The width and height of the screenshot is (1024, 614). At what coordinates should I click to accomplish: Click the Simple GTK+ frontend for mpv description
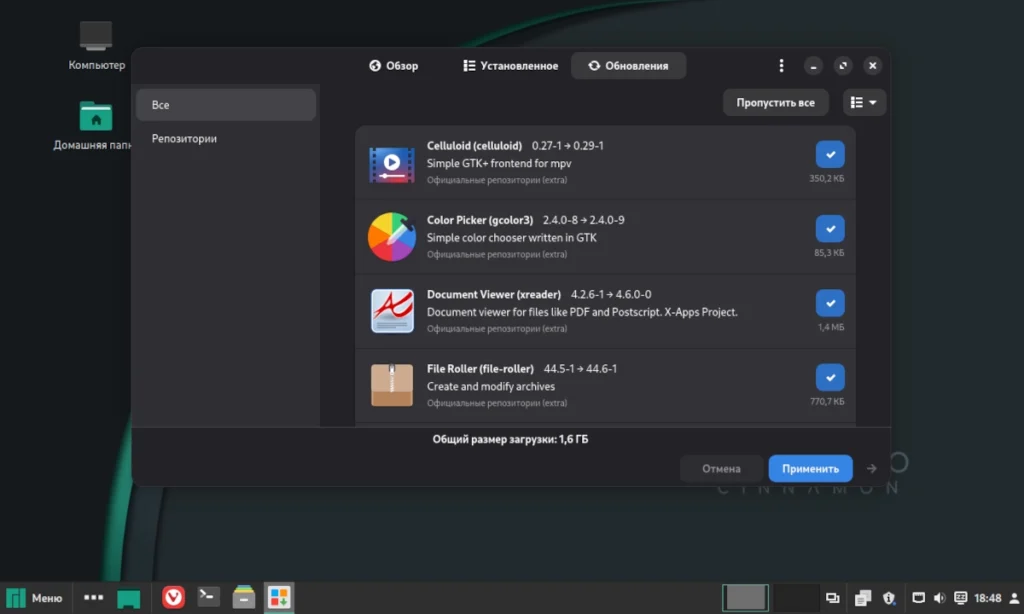(x=499, y=163)
